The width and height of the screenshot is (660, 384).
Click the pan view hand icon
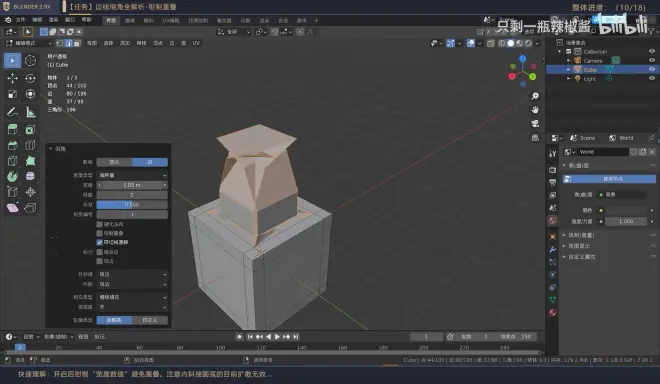tap(535, 110)
